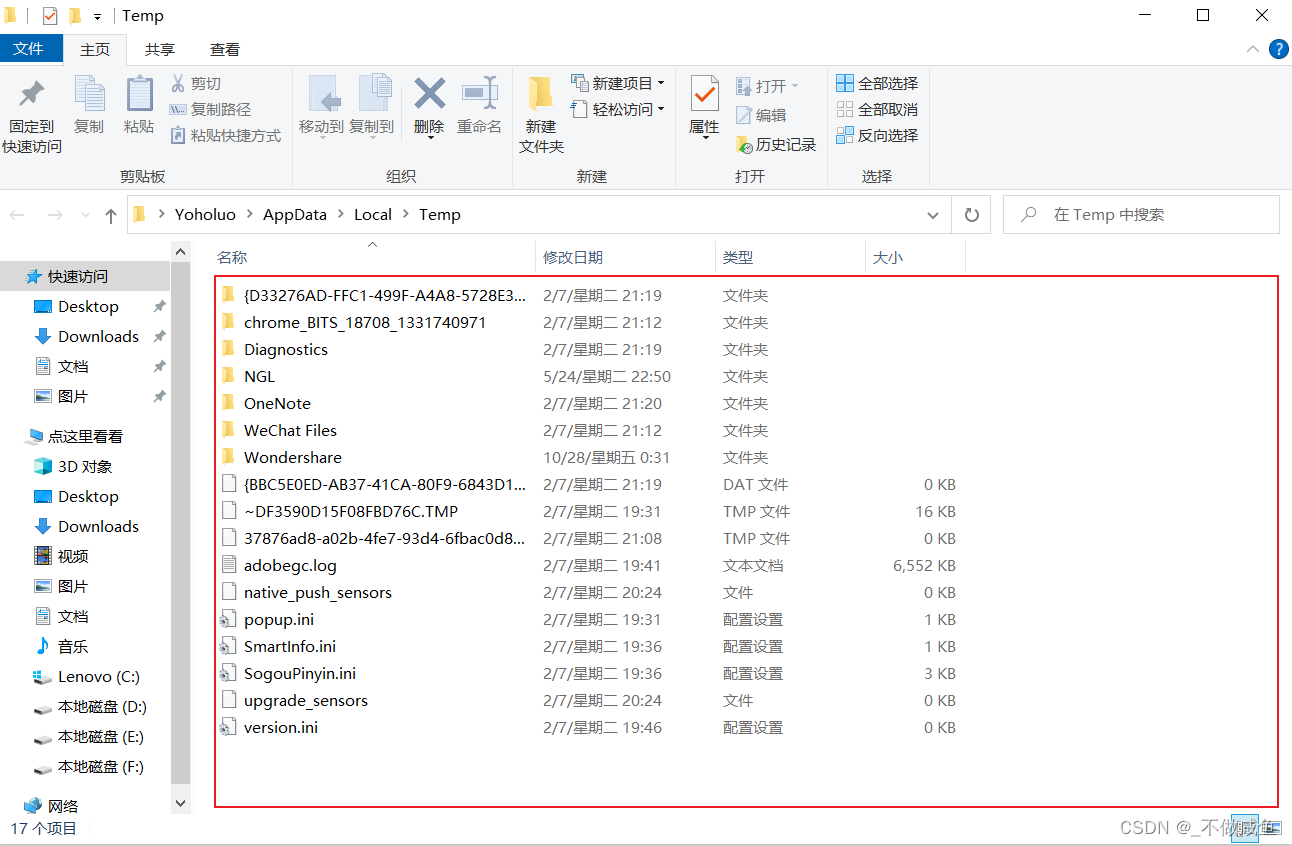Create a New folder (新建文件夹)
Screen dimensions: 1292x846
(x=541, y=116)
